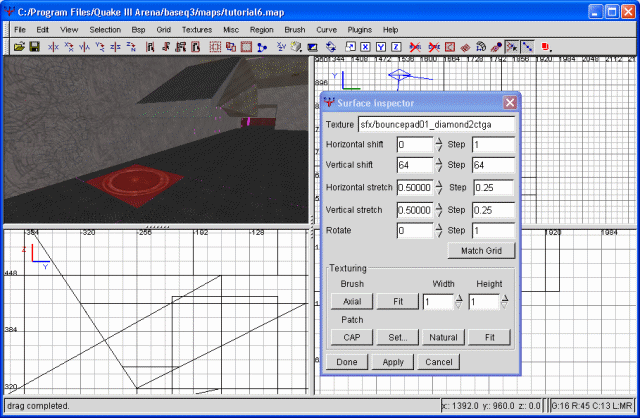640x418 pixels.
Task: Flip selection along the X axis
Action: (x=53, y=47)
